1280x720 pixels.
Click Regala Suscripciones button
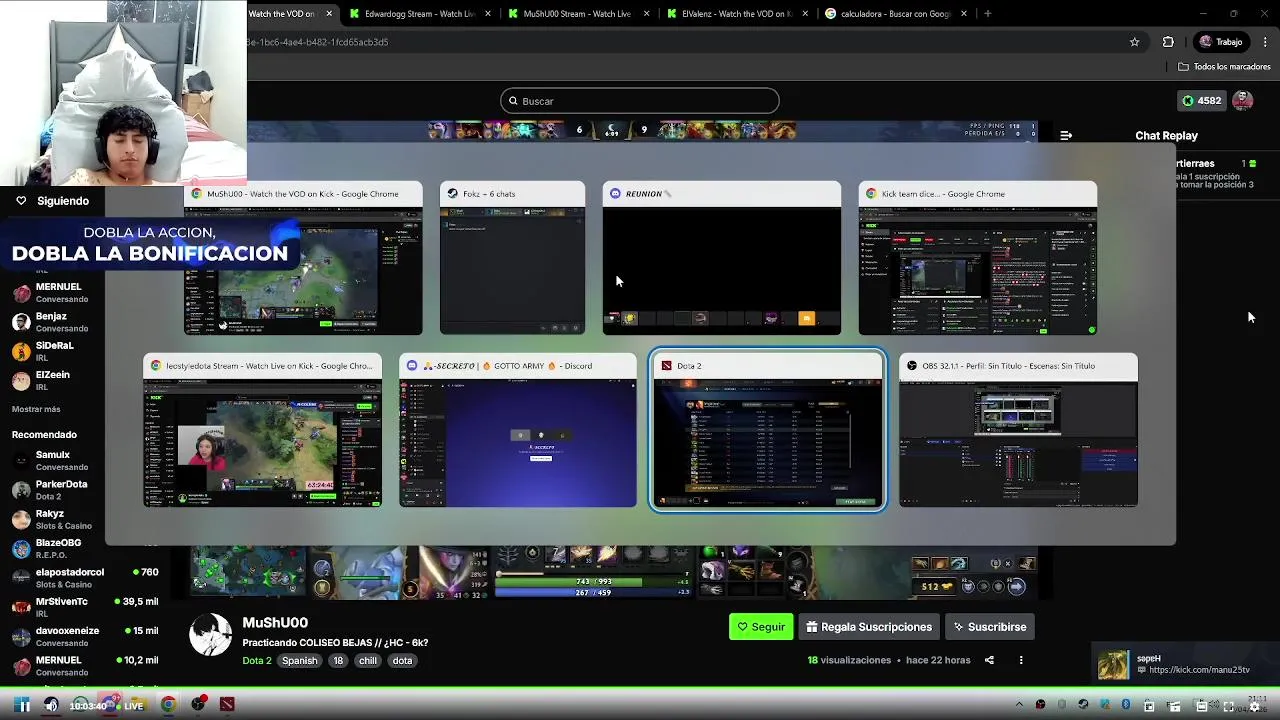click(869, 627)
